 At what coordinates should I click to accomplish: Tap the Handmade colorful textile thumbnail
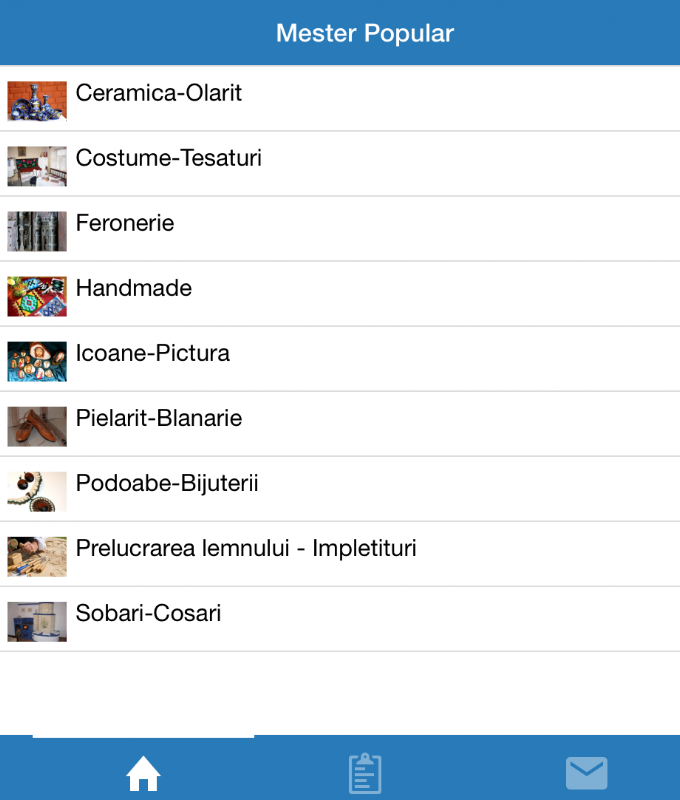tap(37, 296)
